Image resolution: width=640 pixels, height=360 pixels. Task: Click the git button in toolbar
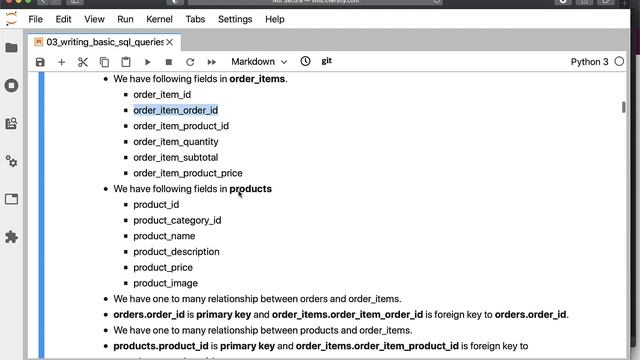tap(327, 61)
